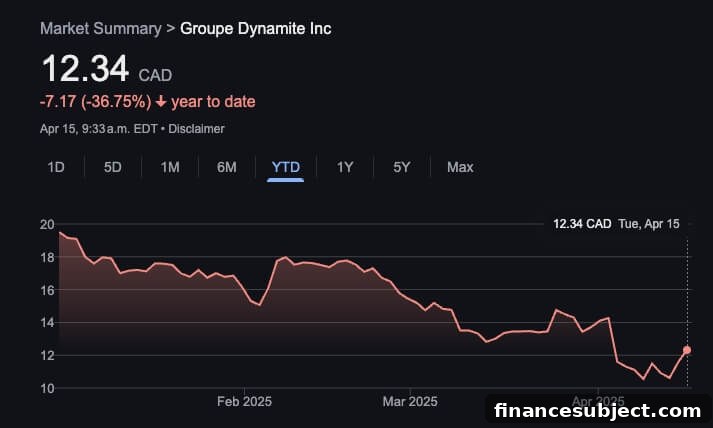Image resolution: width=713 pixels, height=428 pixels.
Task: Click the Groupe Dynamite Inc title
Action: tap(256, 29)
